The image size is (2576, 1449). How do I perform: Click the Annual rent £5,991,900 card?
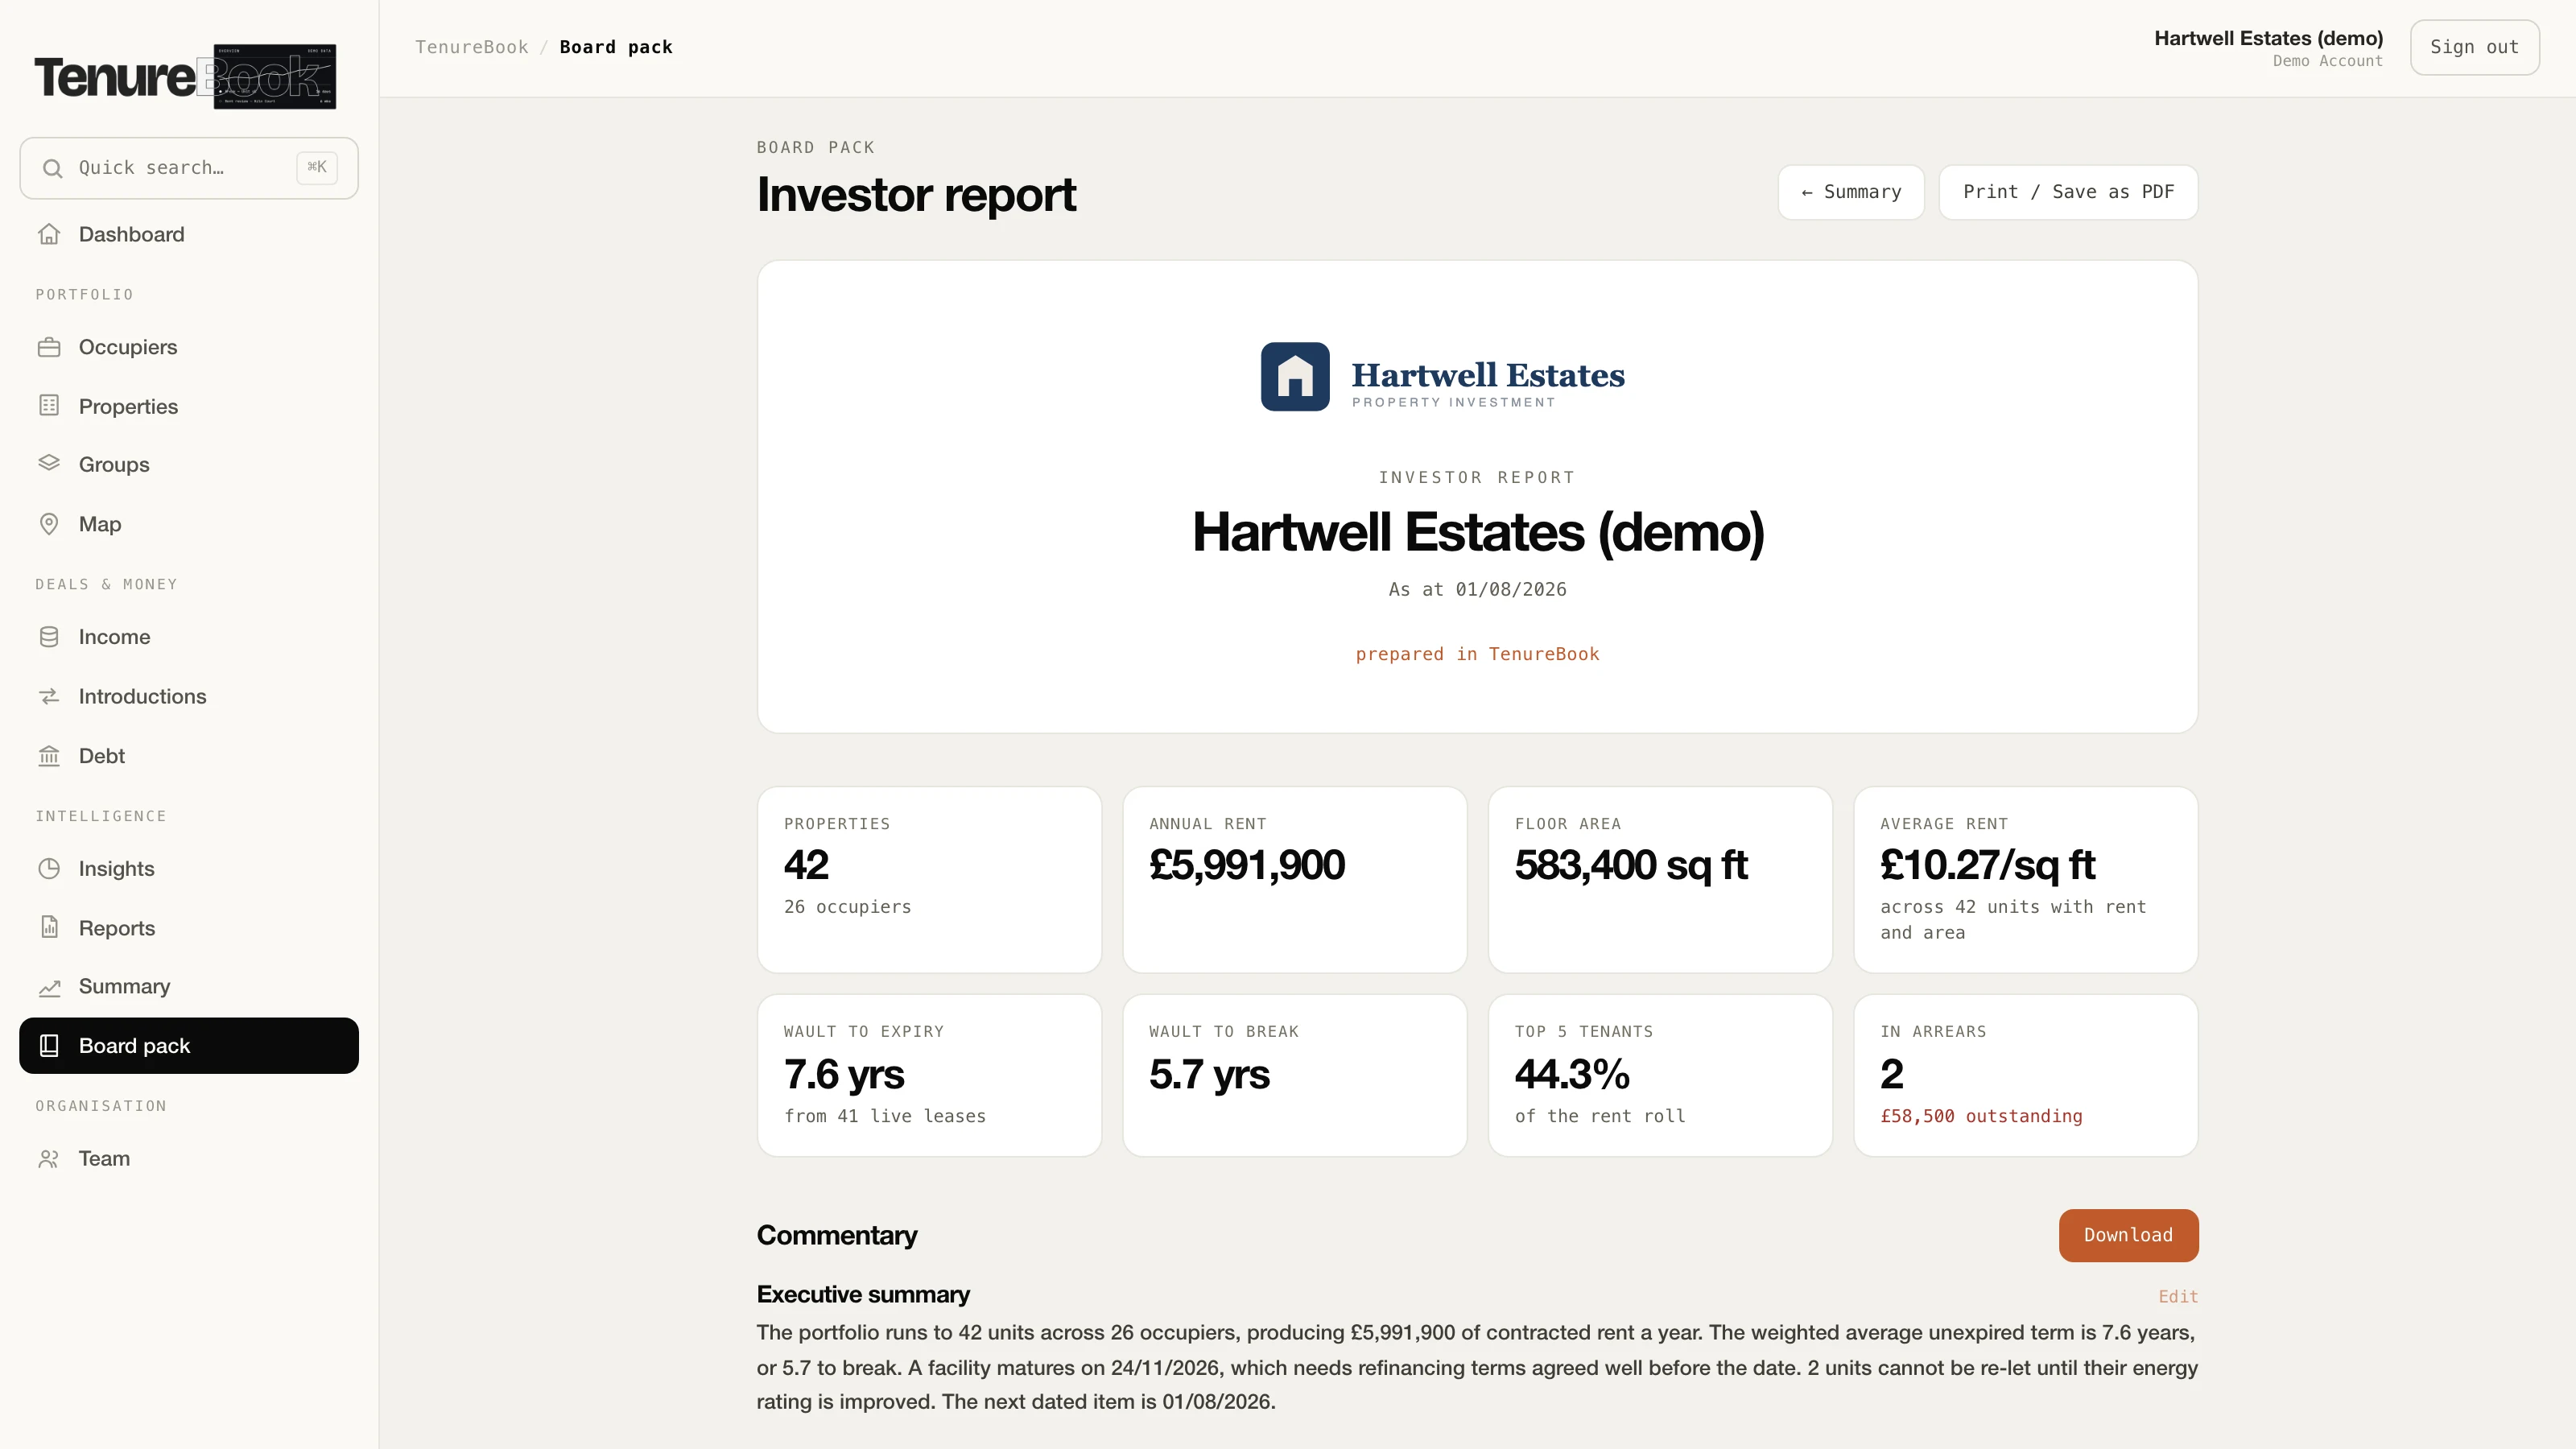coord(1295,879)
